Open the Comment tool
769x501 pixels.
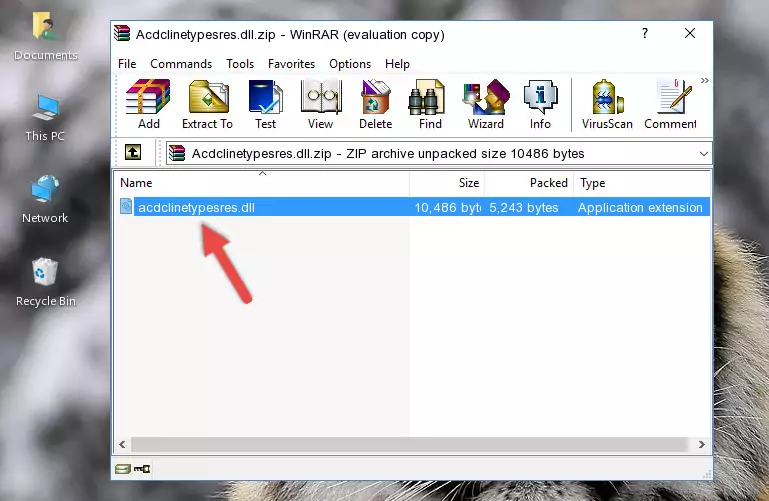[x=670, y=104]
